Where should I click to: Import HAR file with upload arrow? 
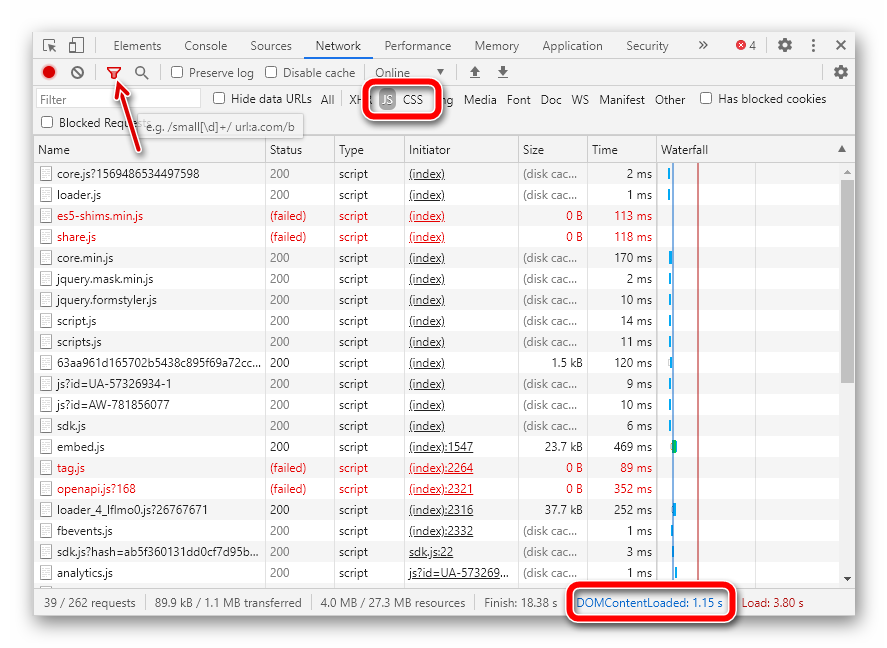(x=475, y=72)
